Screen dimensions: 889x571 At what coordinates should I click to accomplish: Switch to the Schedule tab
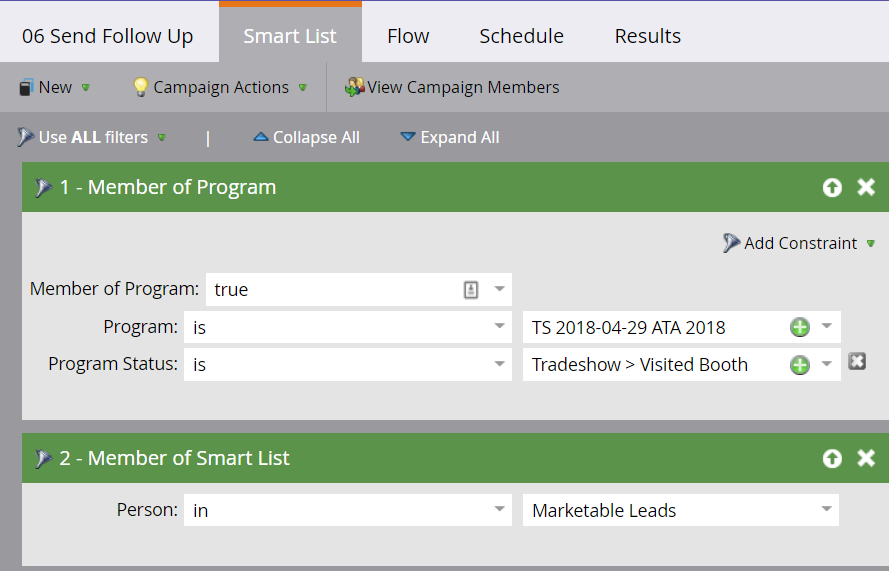tap(522, 36)
